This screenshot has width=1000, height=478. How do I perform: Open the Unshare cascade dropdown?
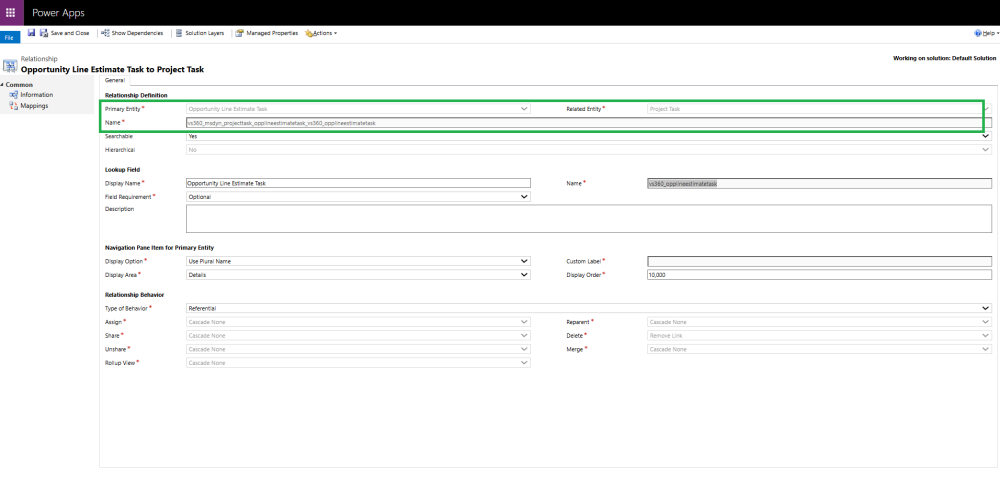coord(358,349)
